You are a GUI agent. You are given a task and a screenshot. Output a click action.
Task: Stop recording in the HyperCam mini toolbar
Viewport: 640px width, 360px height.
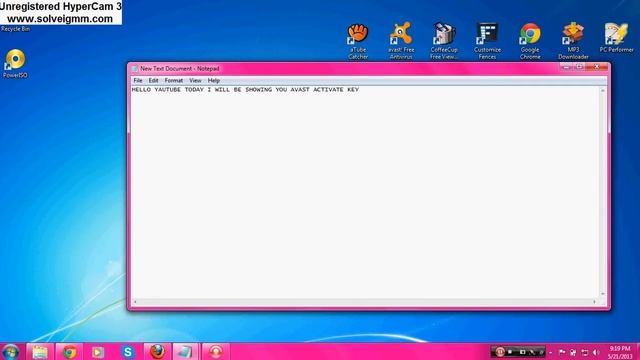pyautogui.click(x=510, y=352)
